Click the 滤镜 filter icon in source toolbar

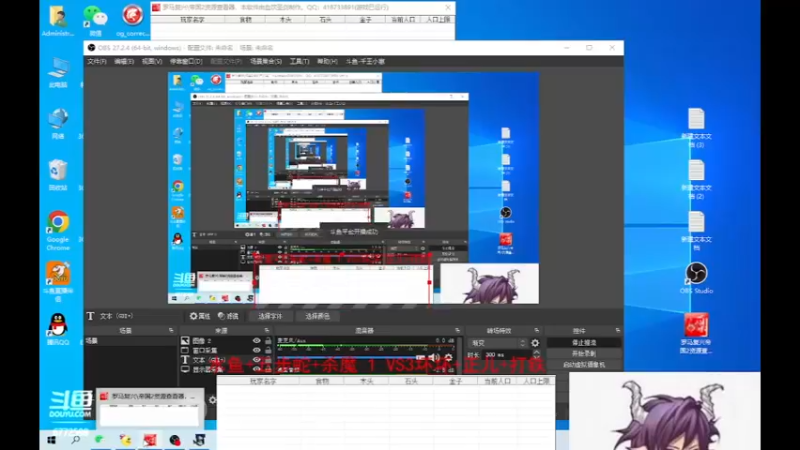coord(221,316)
